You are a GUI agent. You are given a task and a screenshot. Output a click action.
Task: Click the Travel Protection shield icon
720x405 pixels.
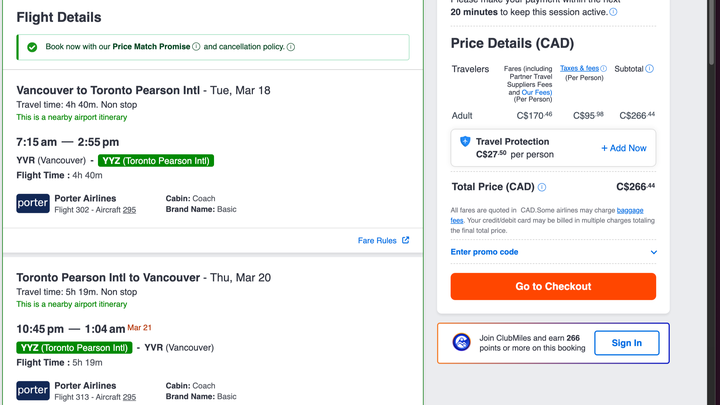[465, 141]
